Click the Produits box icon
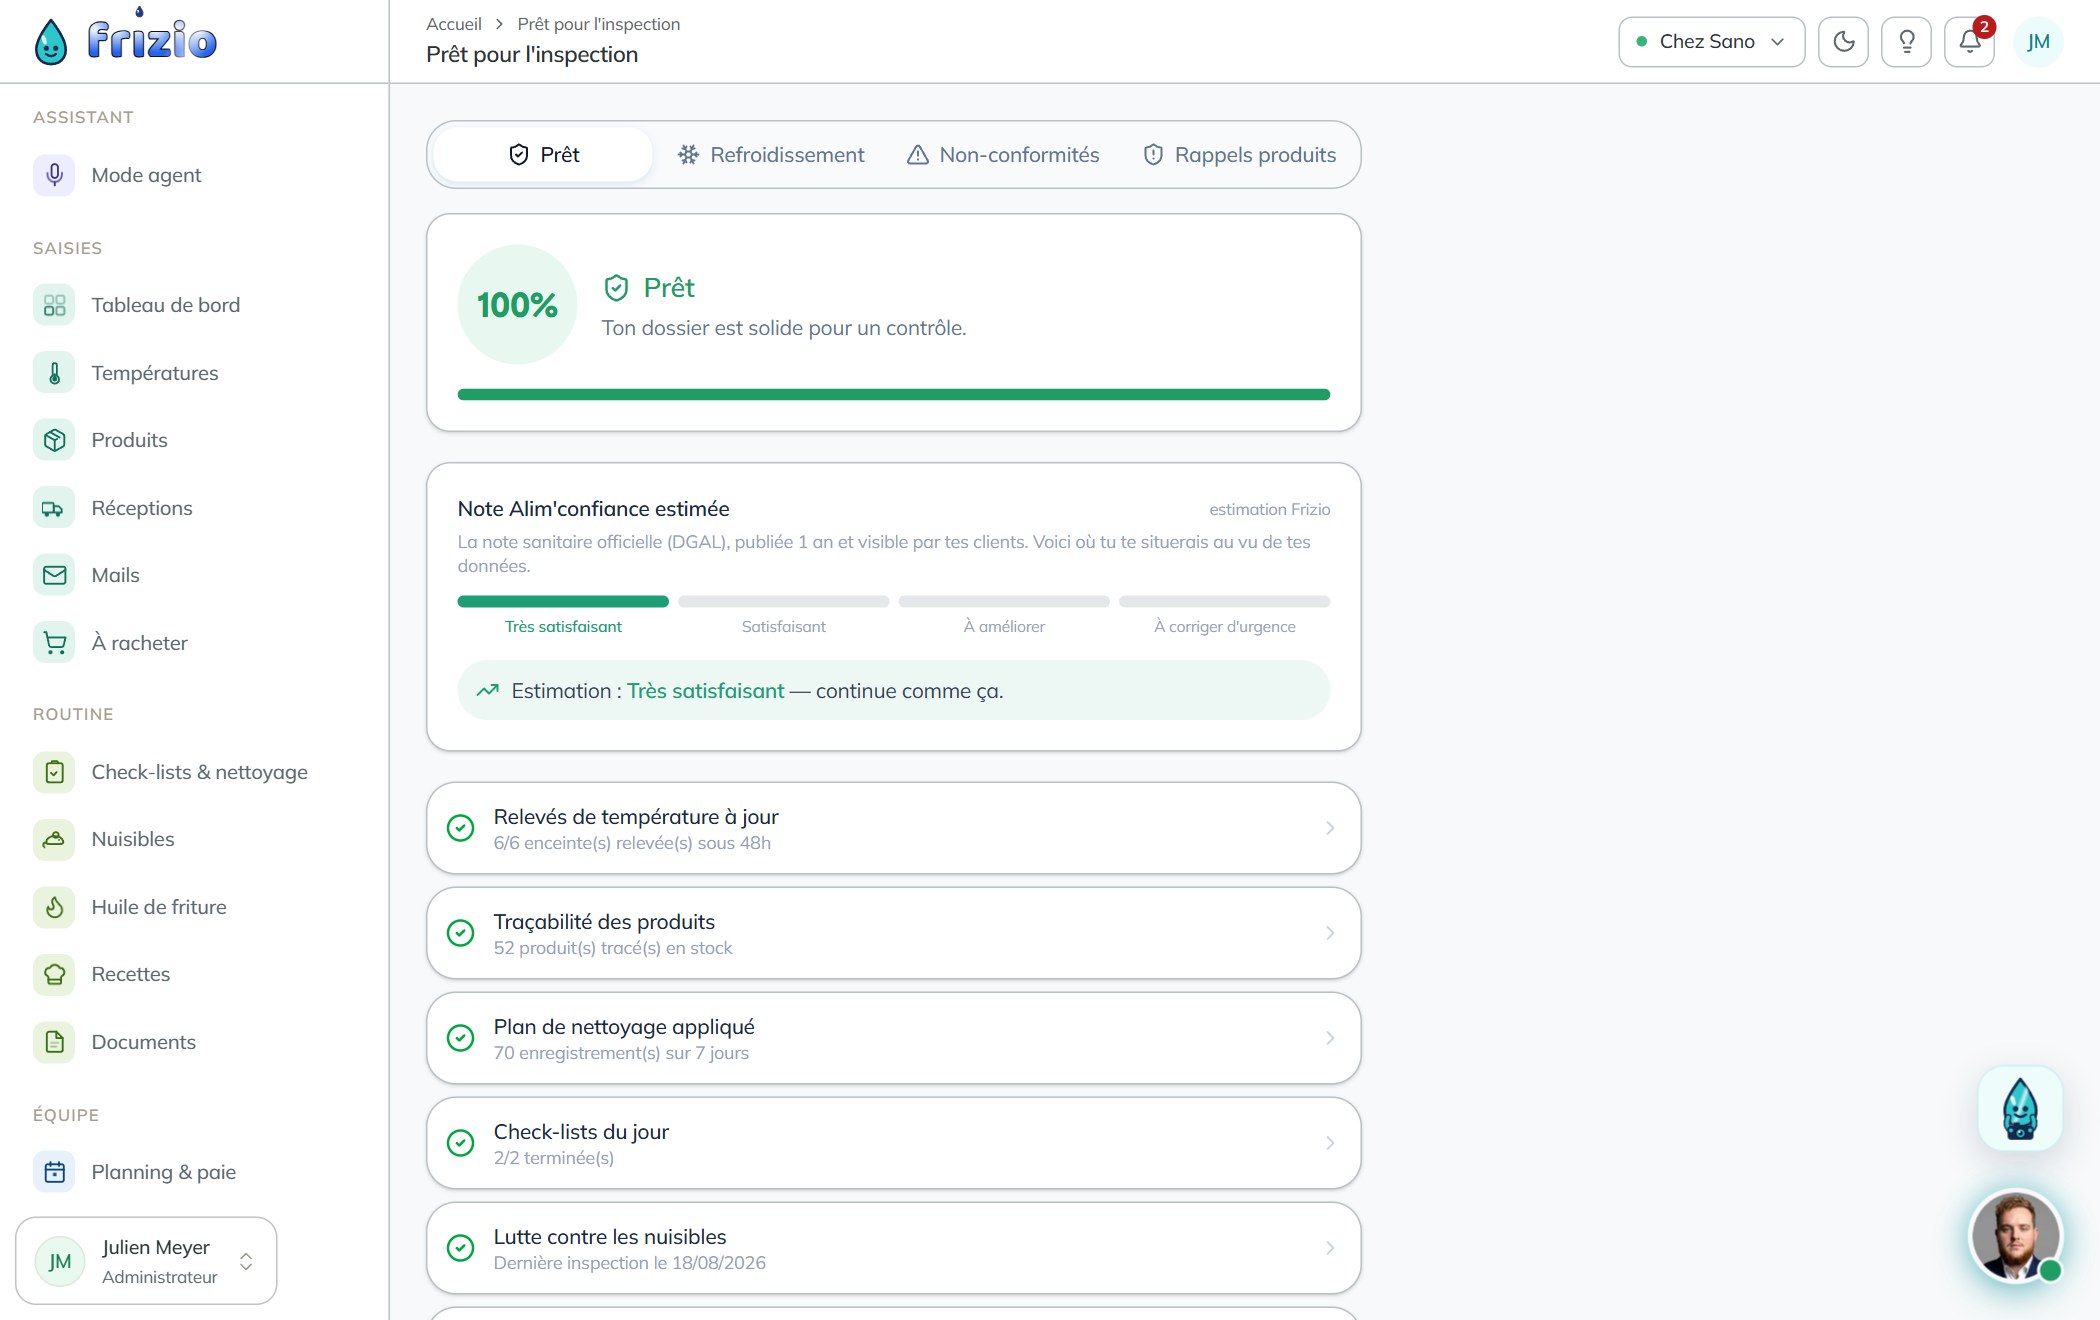The height and width of the screenshot is (1320, 2100). (54, 440)
